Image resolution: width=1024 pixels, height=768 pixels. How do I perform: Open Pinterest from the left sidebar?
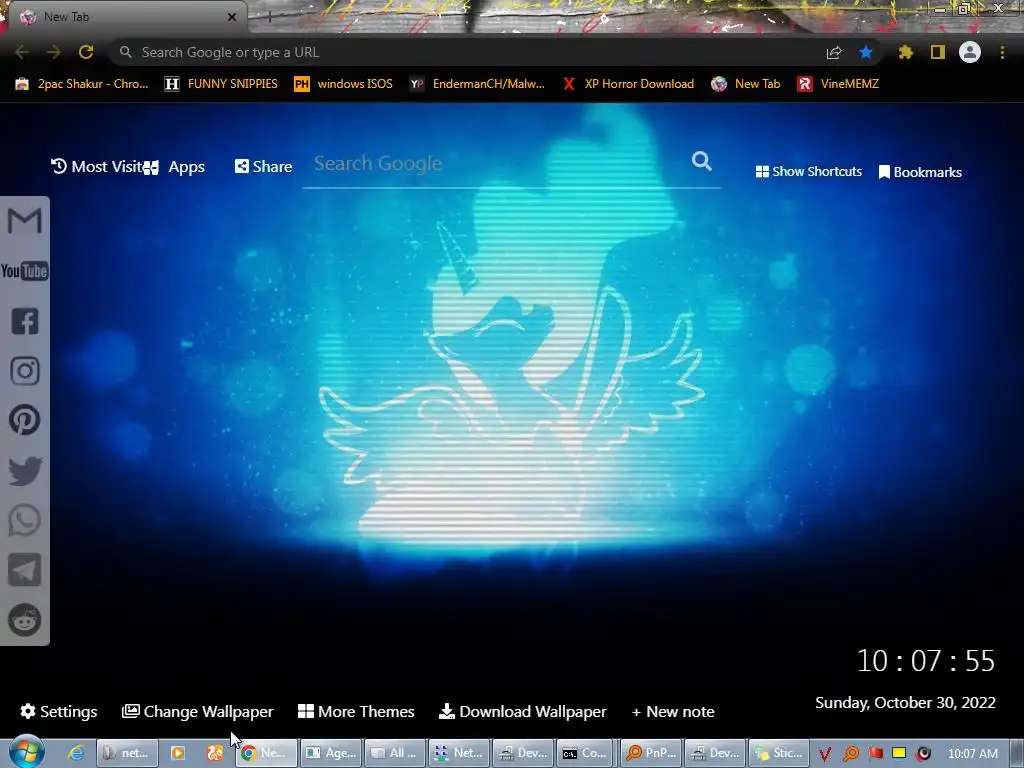point(25,420)
